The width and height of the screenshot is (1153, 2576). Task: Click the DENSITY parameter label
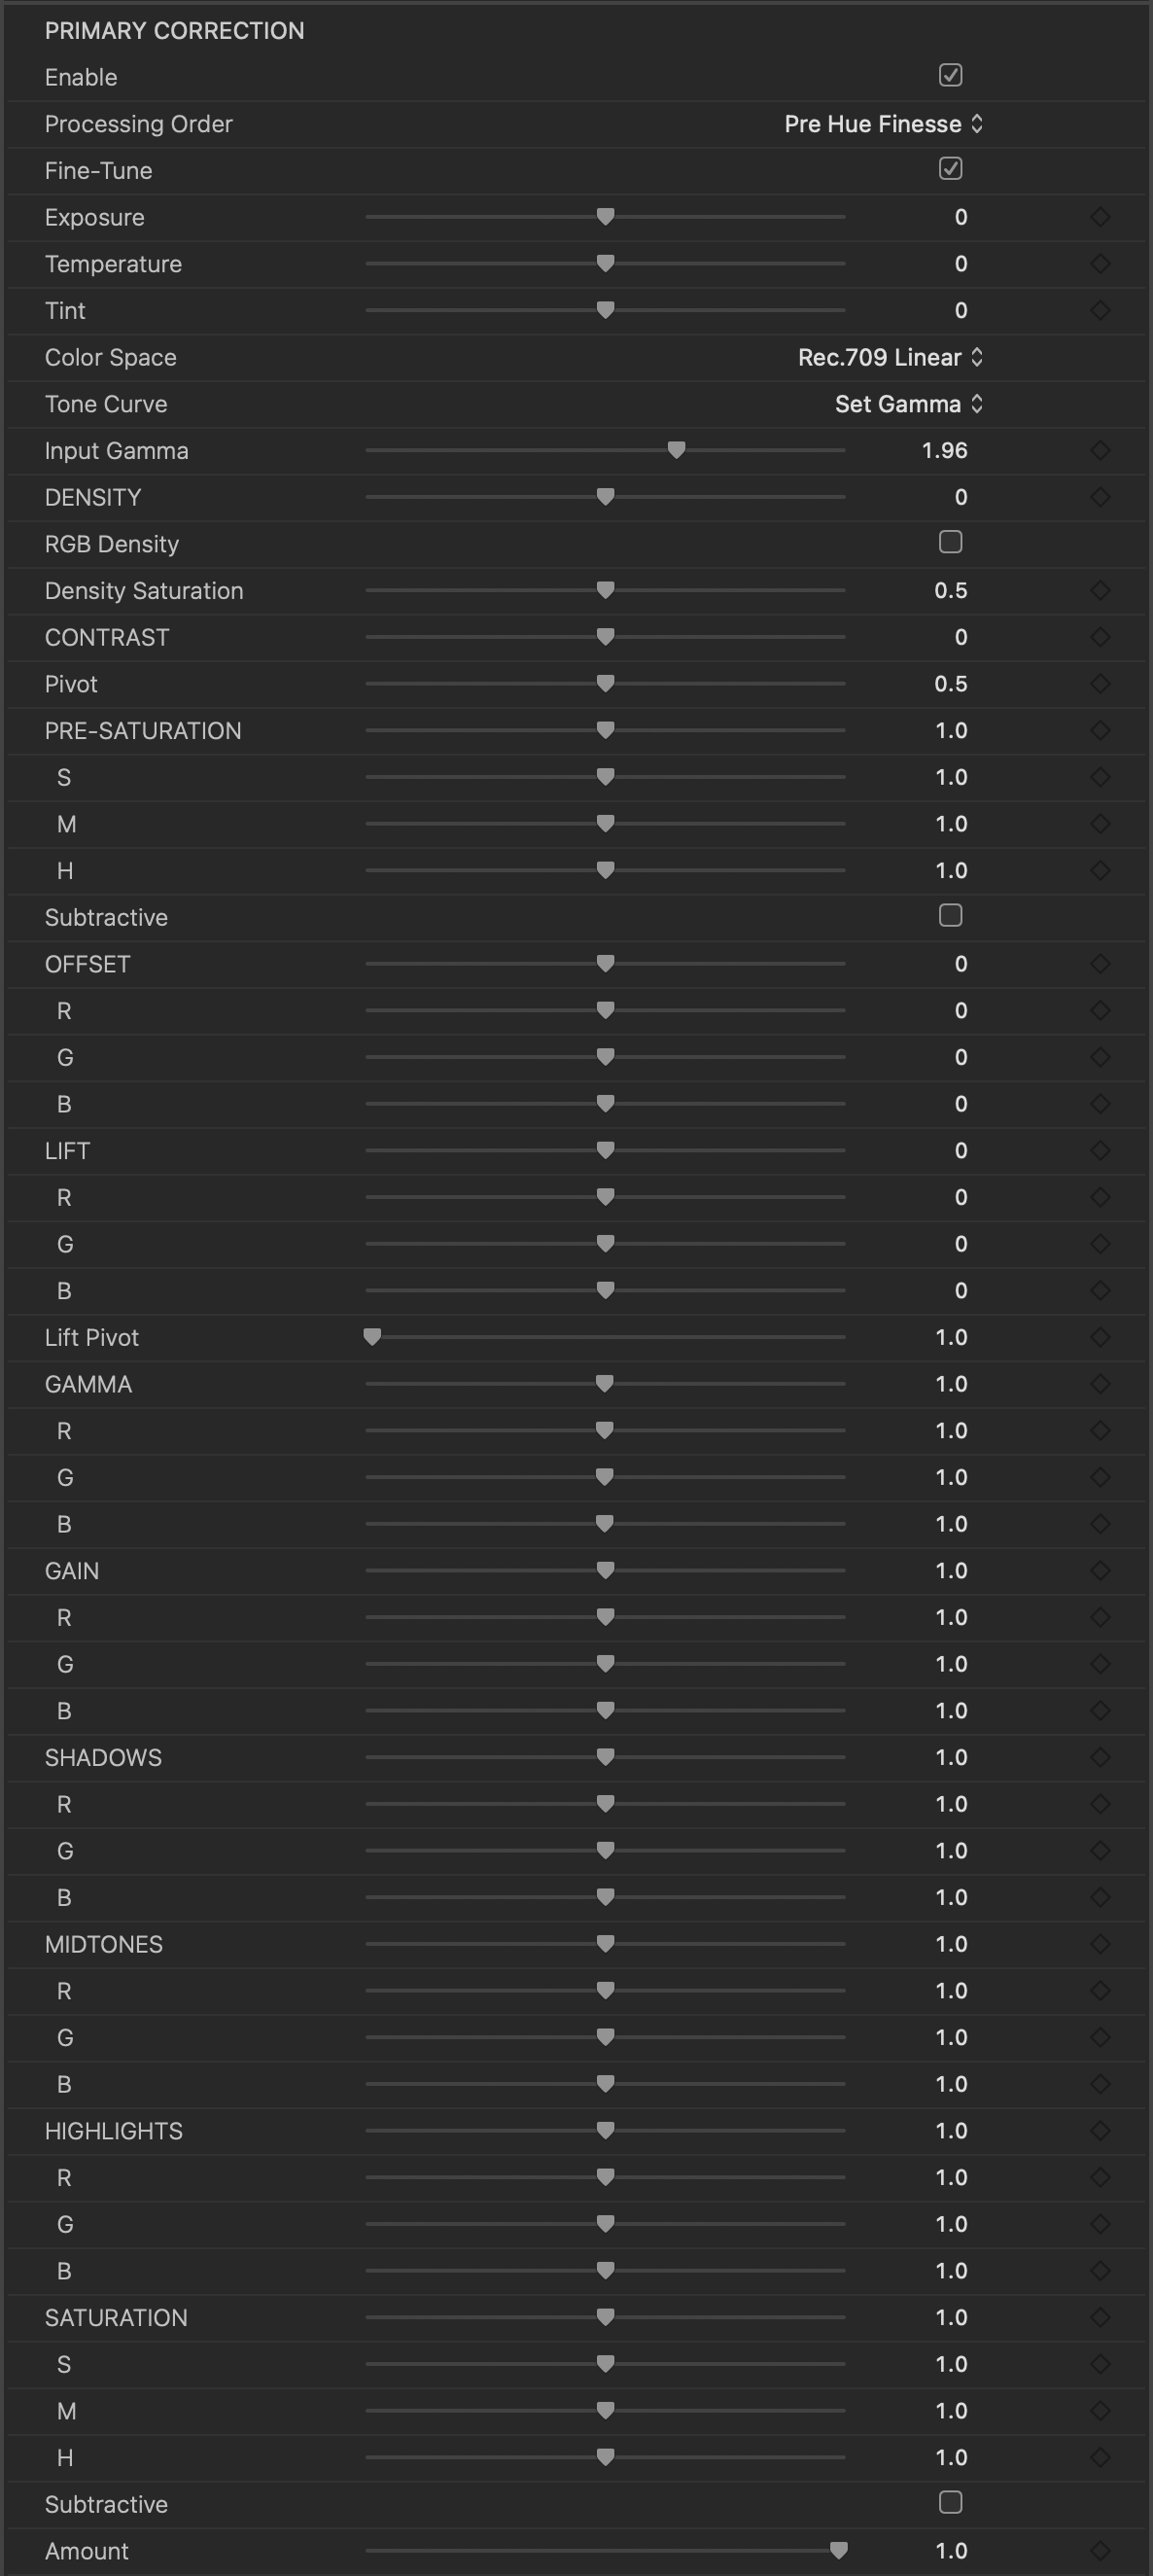(x=93, y=497)
